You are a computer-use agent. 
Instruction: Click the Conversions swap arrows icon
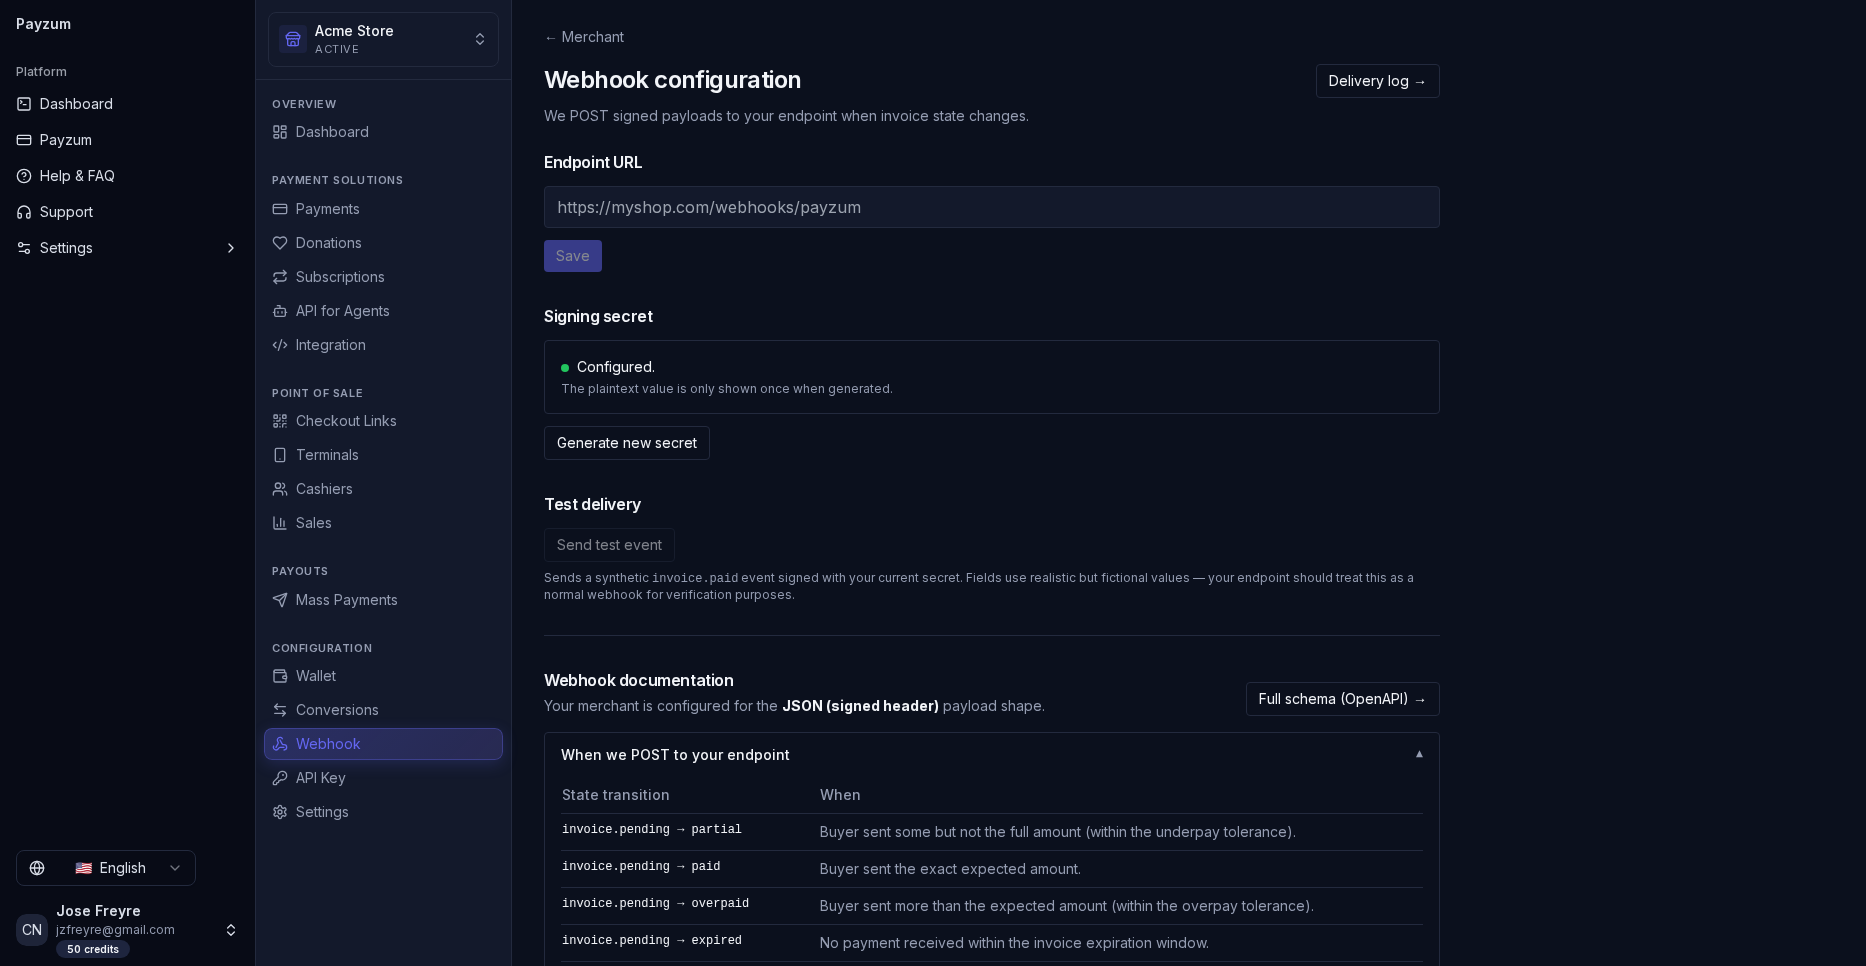click(280, 710)
